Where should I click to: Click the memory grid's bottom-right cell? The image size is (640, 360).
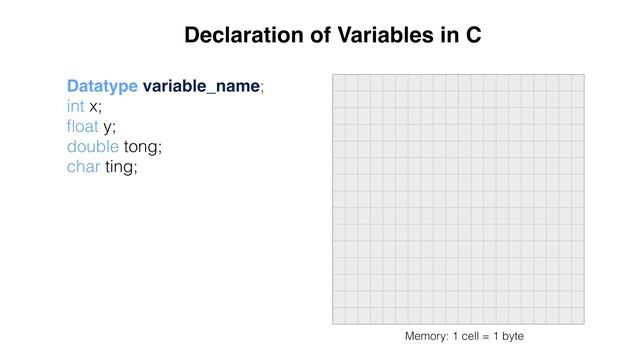578,316
